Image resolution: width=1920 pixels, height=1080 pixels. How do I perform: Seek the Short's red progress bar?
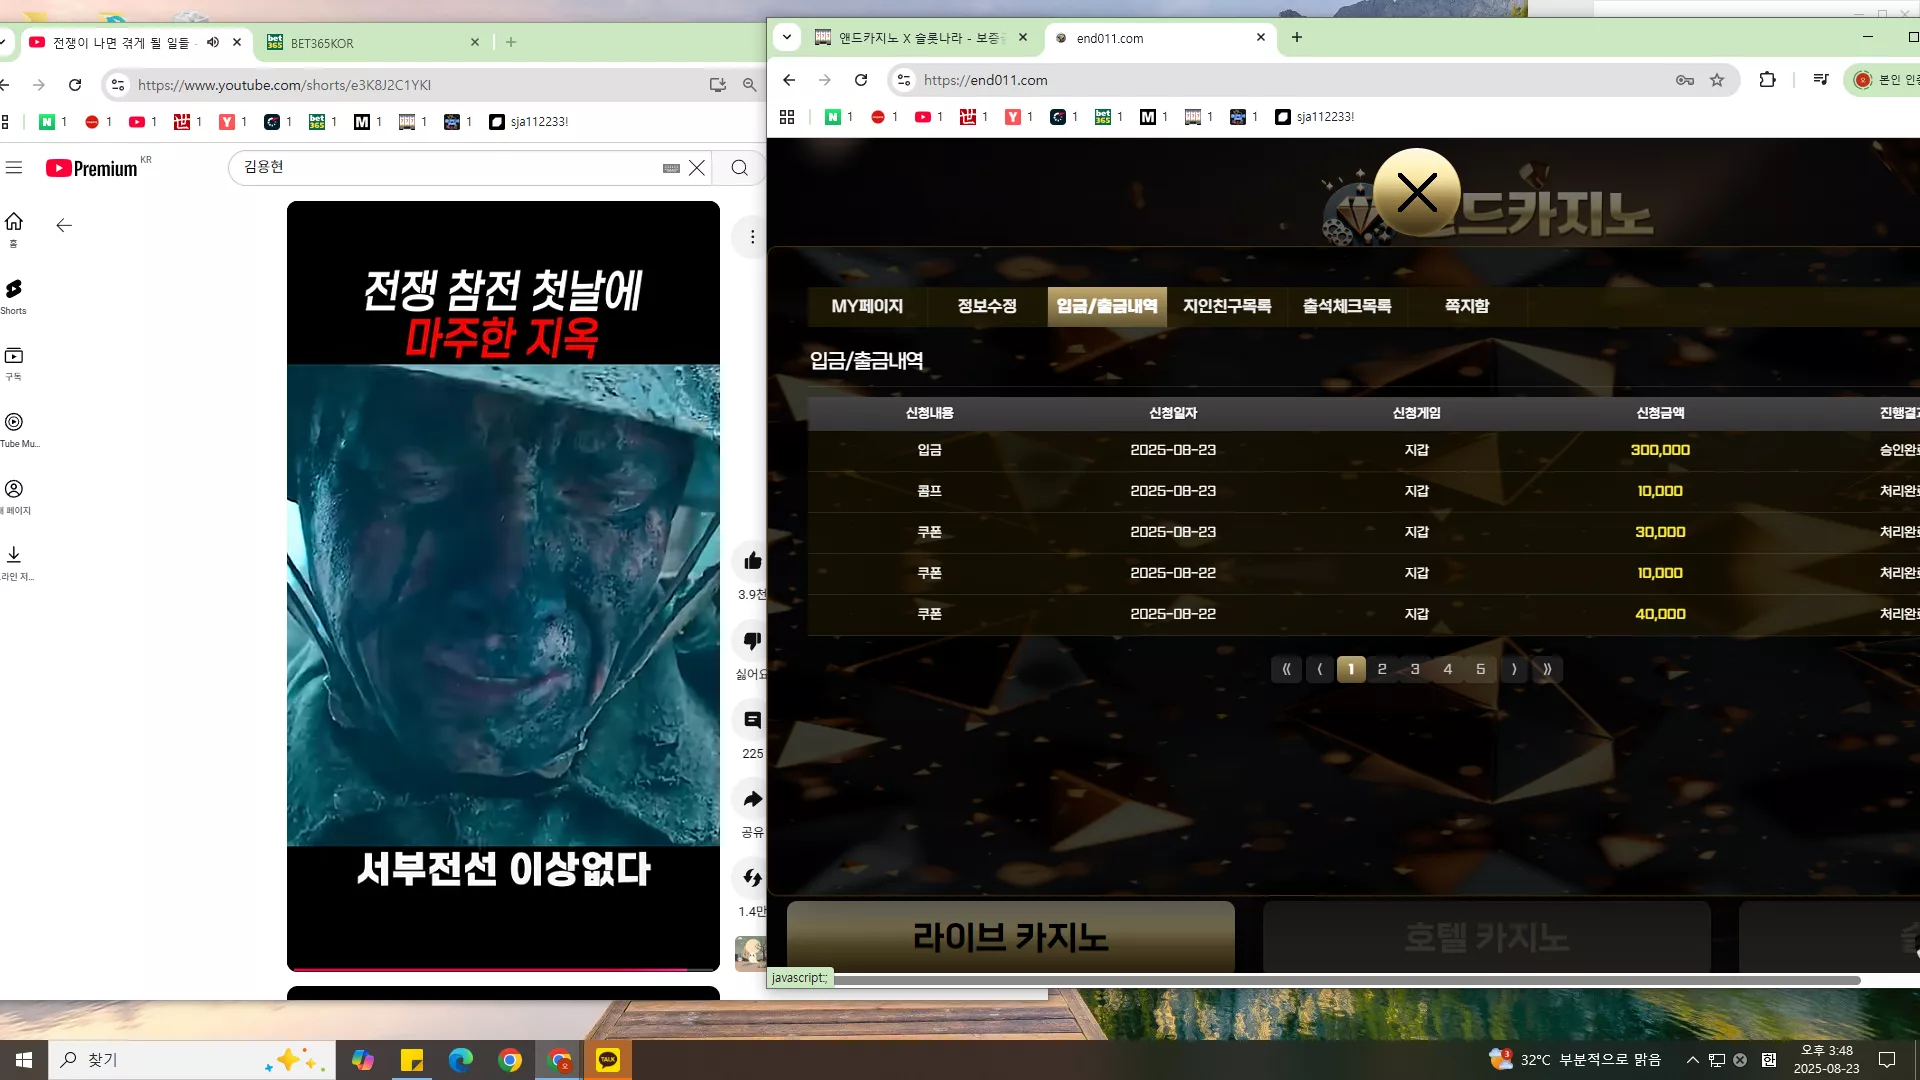[x=503, y=969]
